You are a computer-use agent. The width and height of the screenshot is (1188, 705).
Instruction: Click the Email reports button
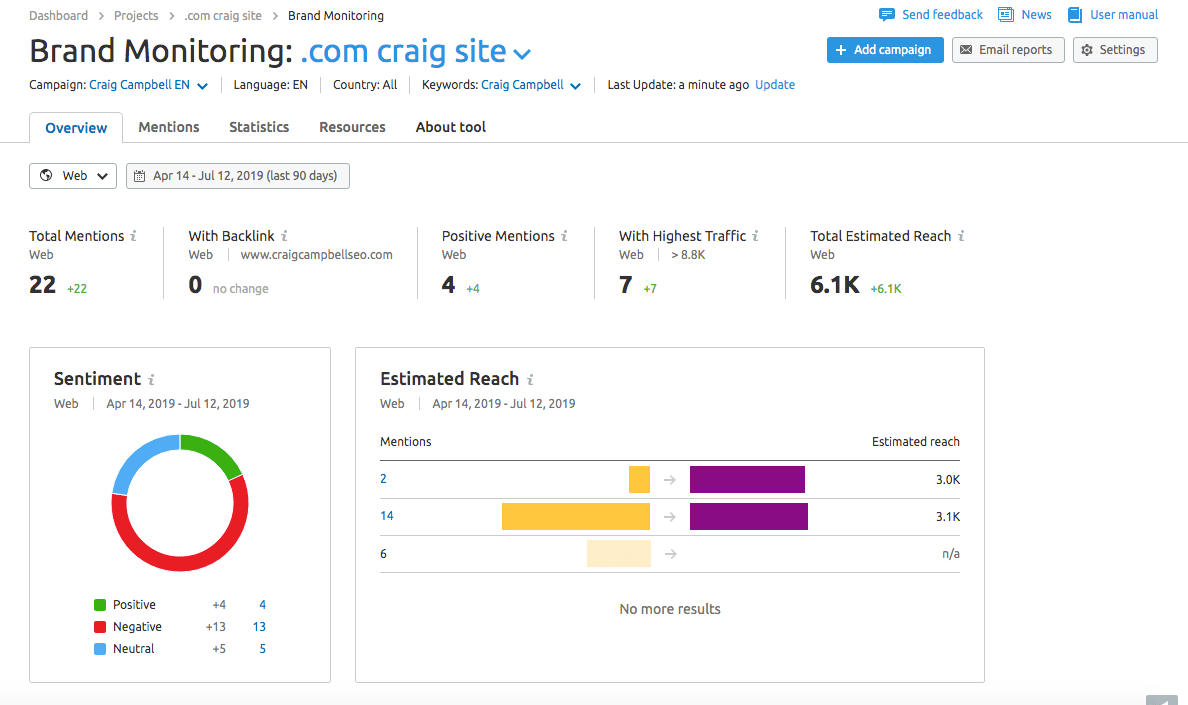coord(1008,50)
